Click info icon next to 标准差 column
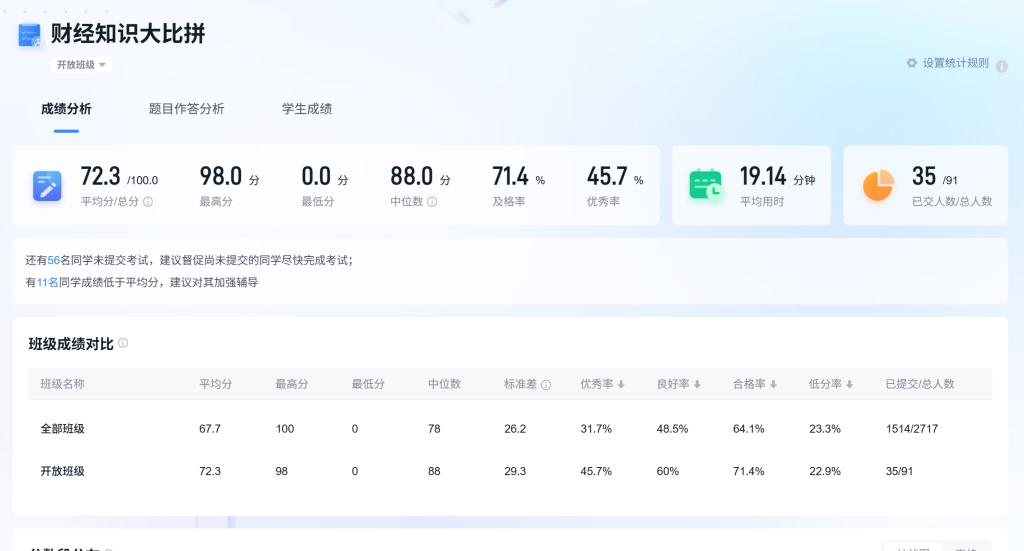This screenshot has height=551, width=1024. tap(546, 384)
